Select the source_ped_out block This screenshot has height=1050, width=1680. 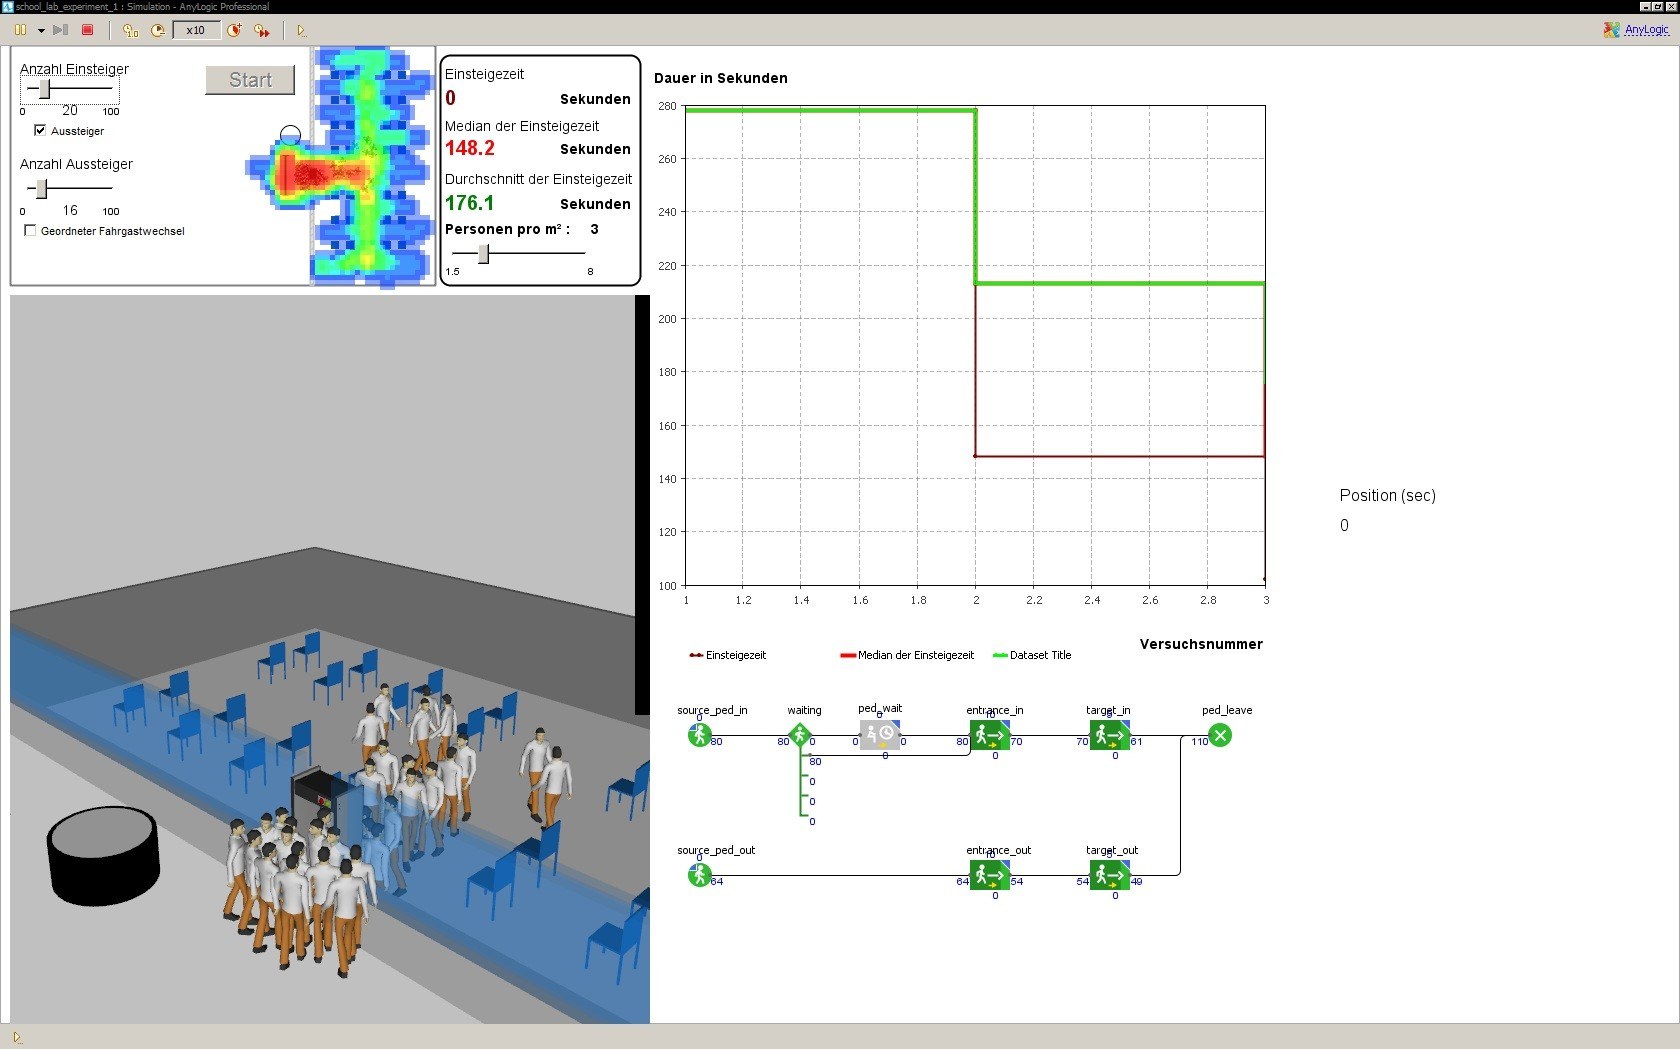(x=700, y=875)
